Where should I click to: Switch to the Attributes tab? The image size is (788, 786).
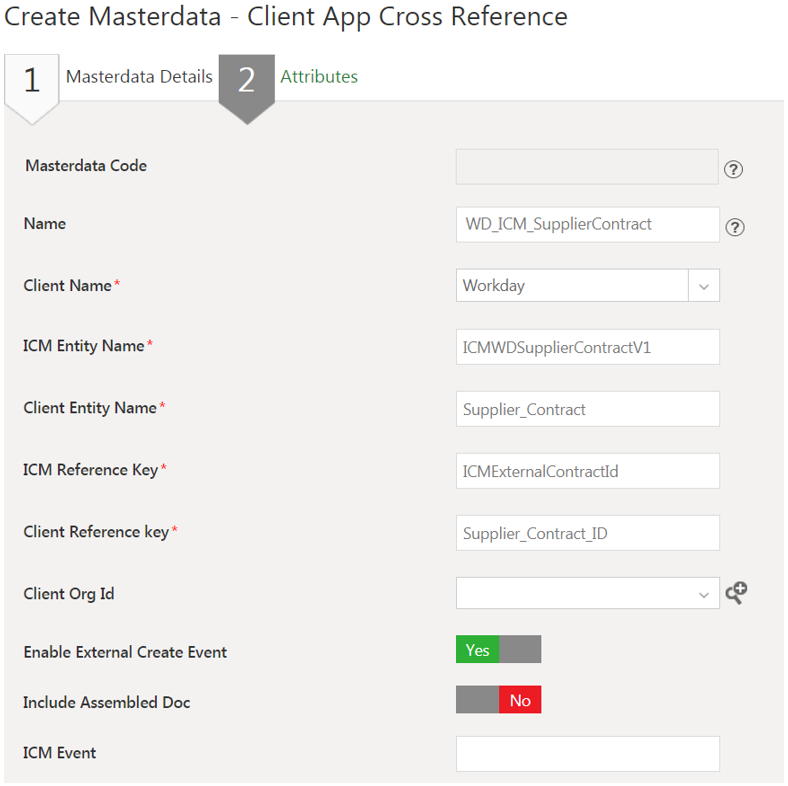[319, 77]
